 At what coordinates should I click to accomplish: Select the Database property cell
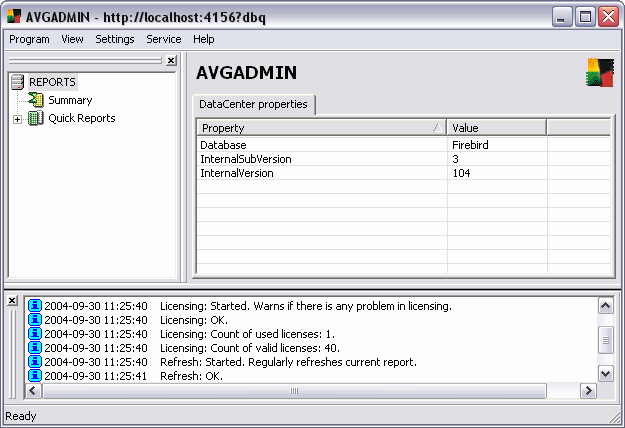322,145
